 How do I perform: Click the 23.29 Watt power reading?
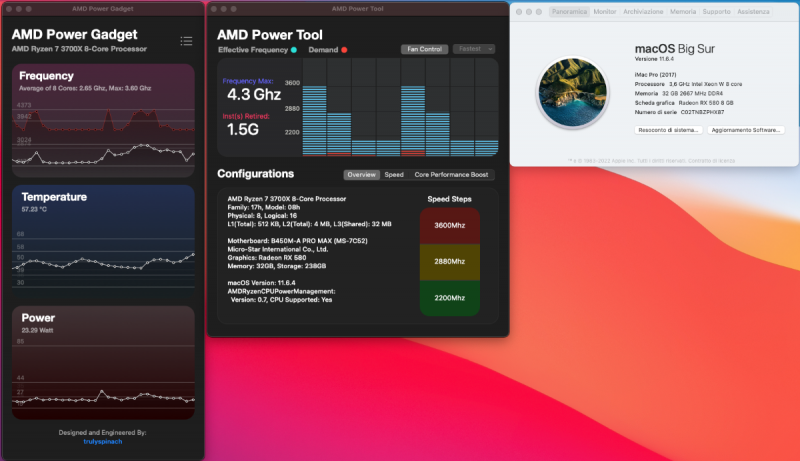pyautogui.click(x=37, y=330)
